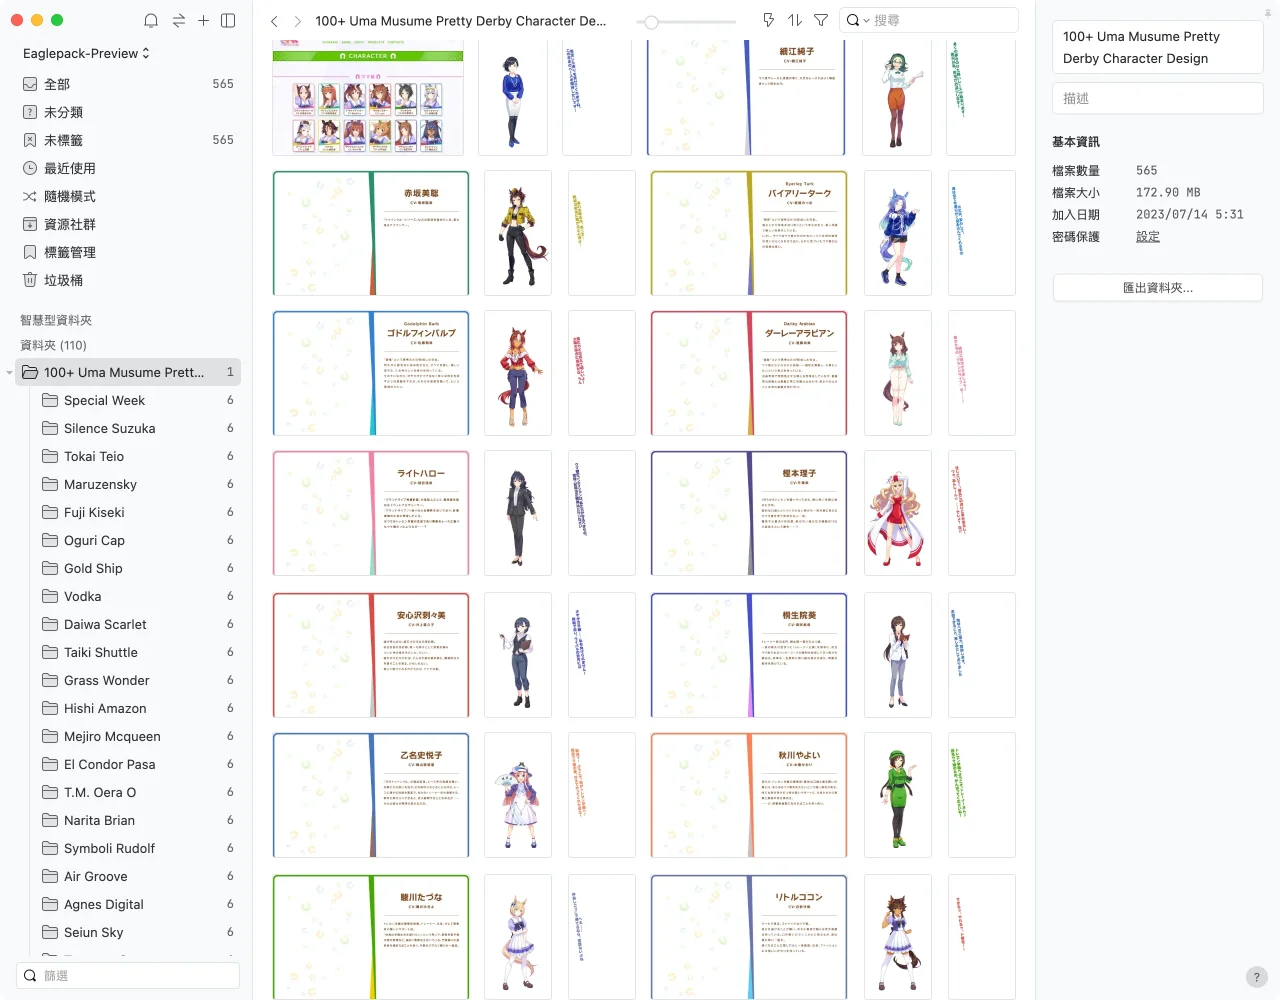
Task: Open the Special Week folder
Action: click(x=138, y=400)
